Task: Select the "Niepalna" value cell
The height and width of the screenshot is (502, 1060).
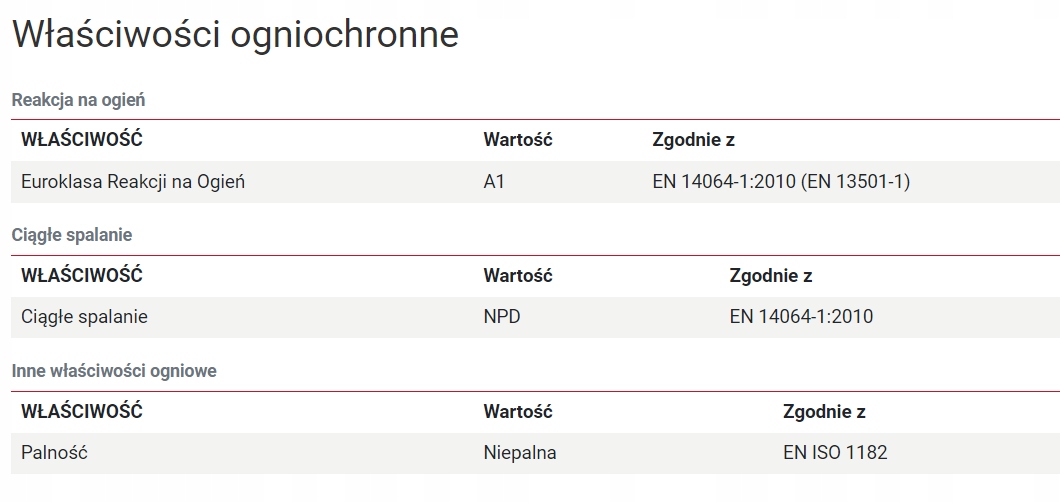Action: click(520, 453)
